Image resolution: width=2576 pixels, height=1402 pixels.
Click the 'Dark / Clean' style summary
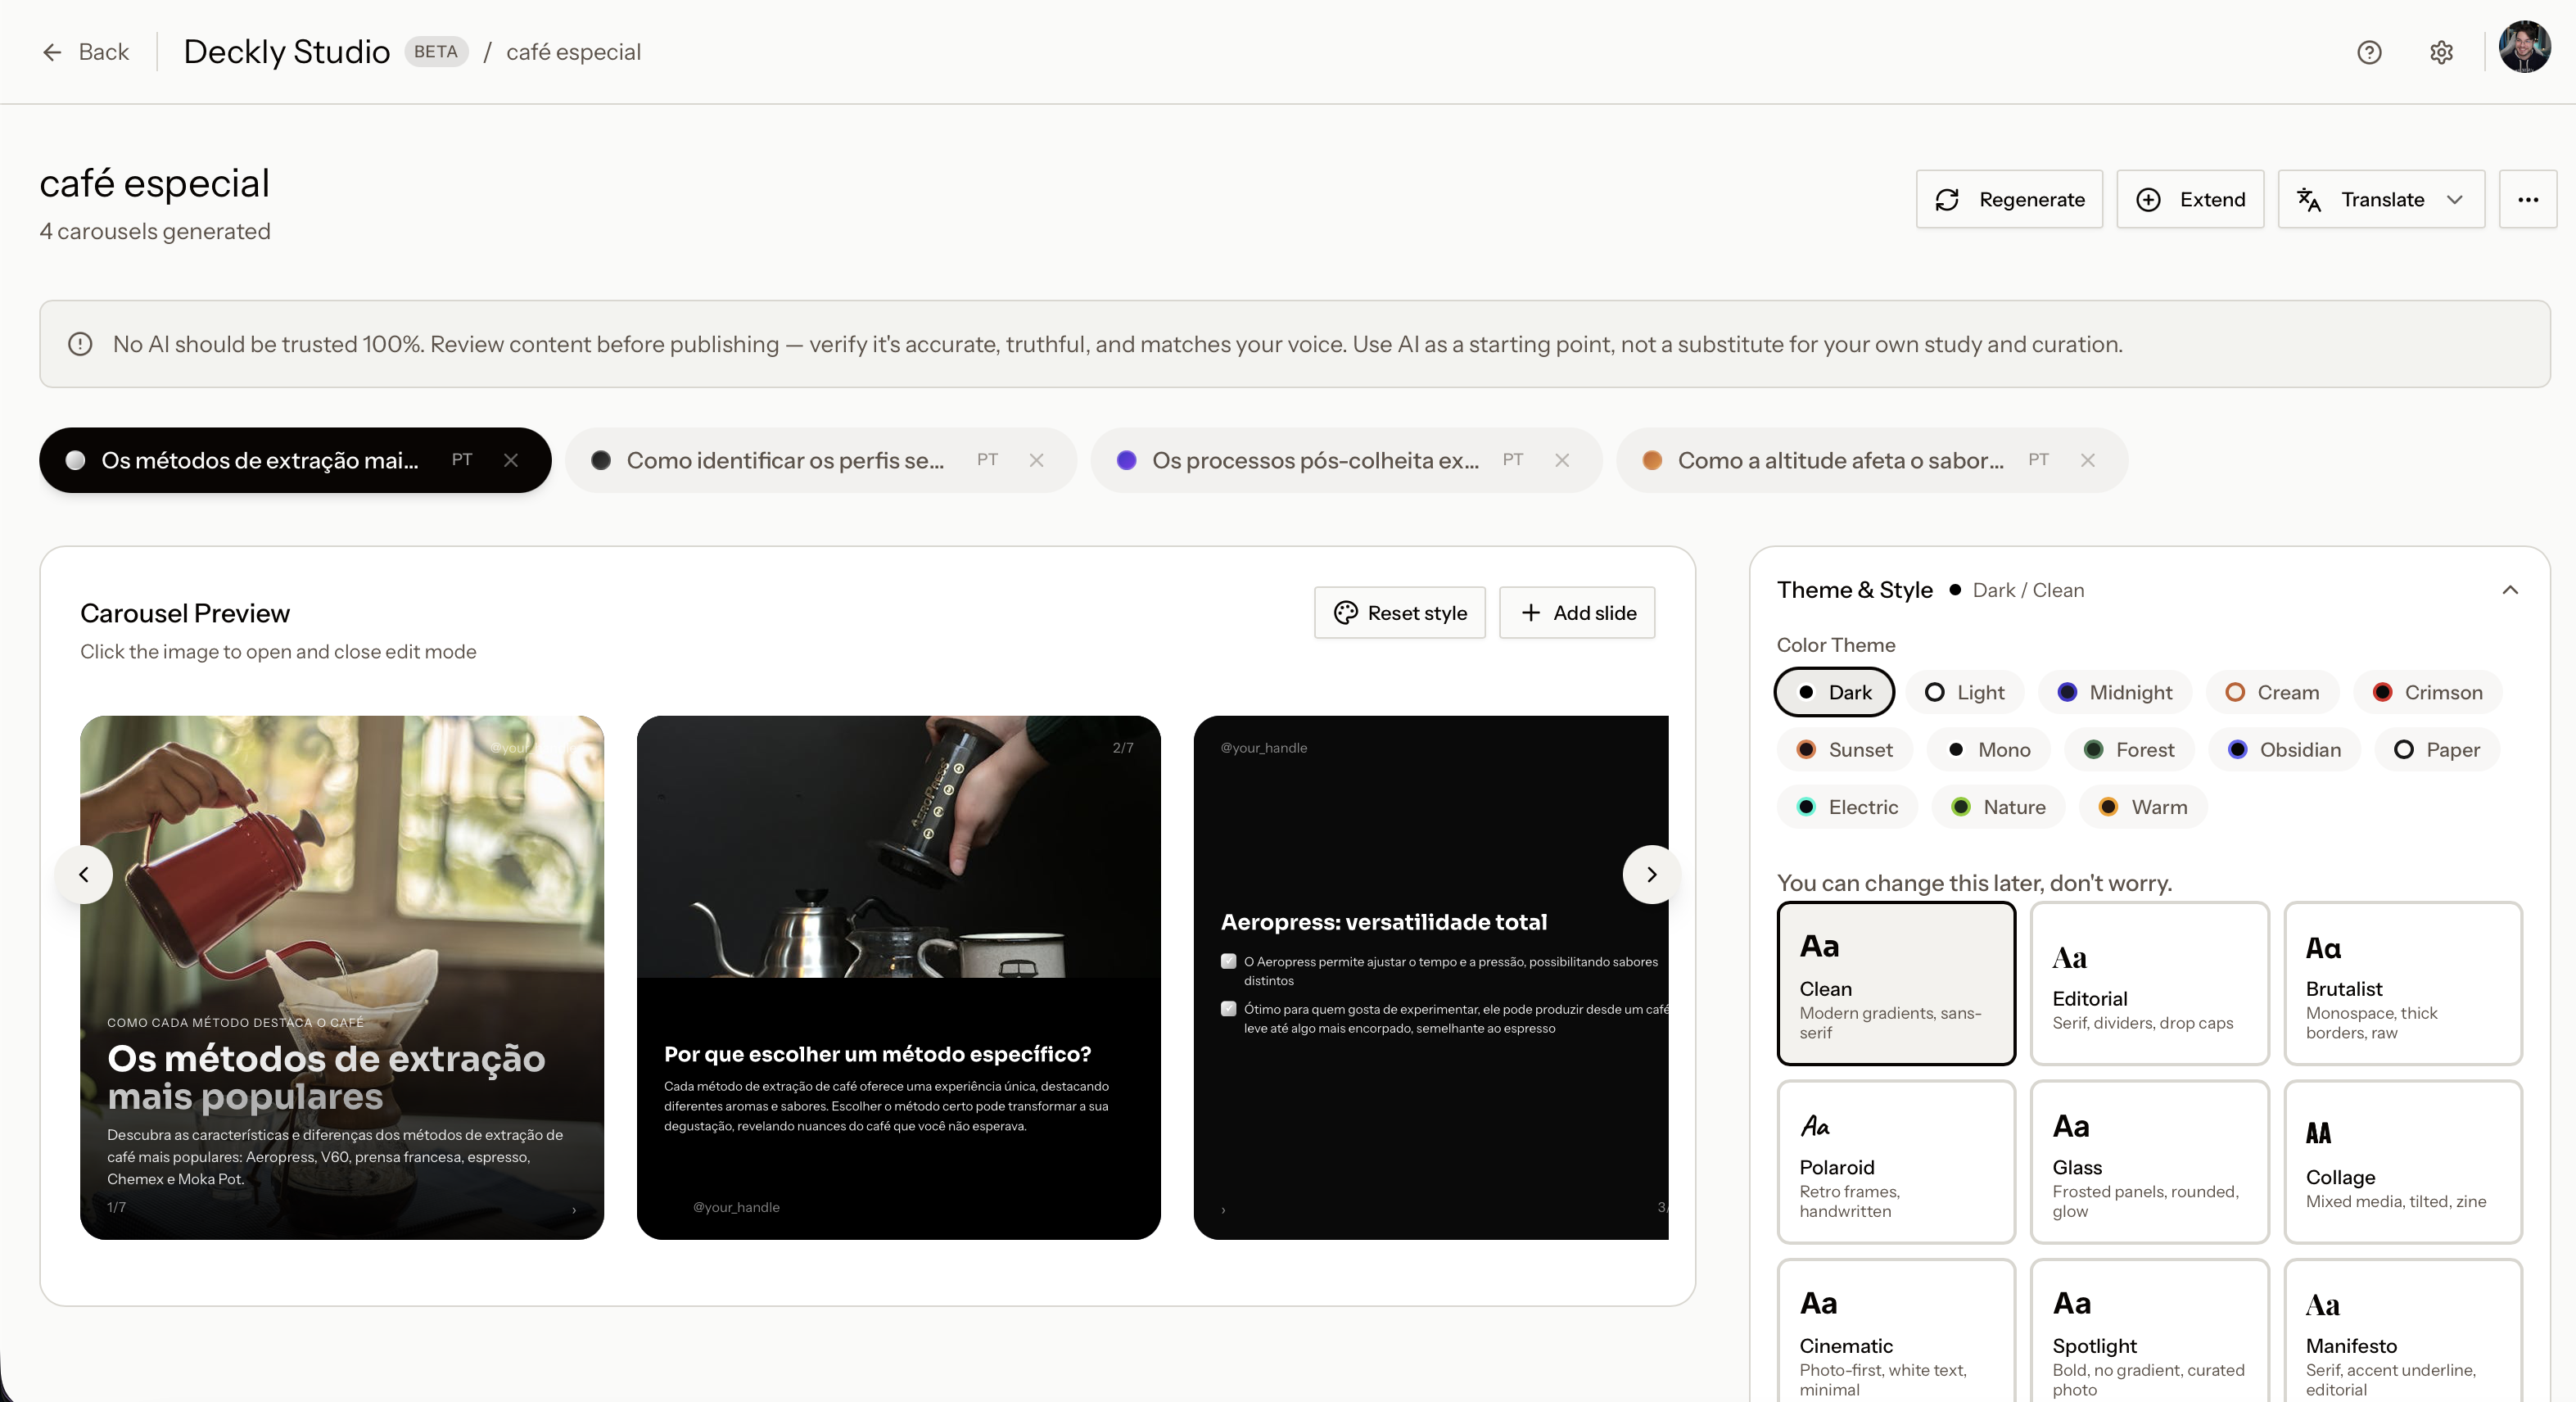point(2028,590)
